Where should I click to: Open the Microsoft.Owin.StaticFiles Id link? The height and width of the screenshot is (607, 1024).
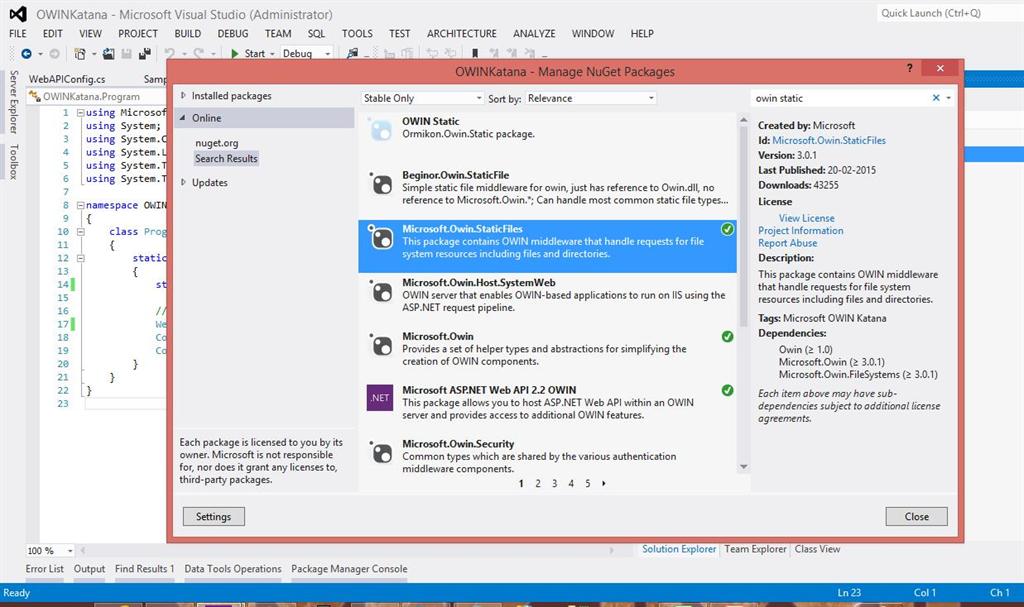click(x=829, y=140)
